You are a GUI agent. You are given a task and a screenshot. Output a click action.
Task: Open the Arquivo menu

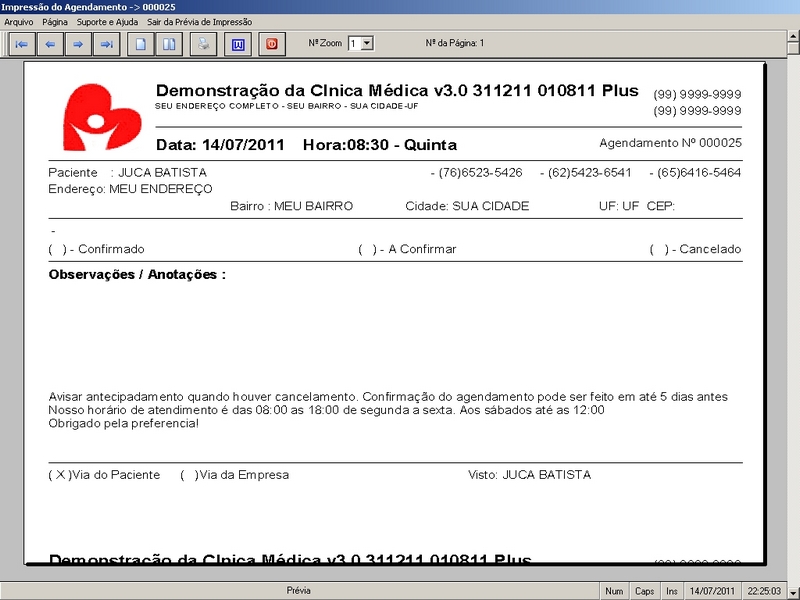pos(19,22)
